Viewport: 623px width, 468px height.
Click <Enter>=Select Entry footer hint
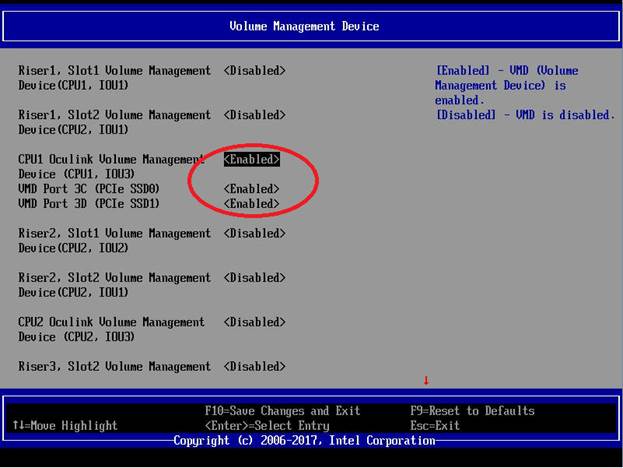tap(266, 425)
